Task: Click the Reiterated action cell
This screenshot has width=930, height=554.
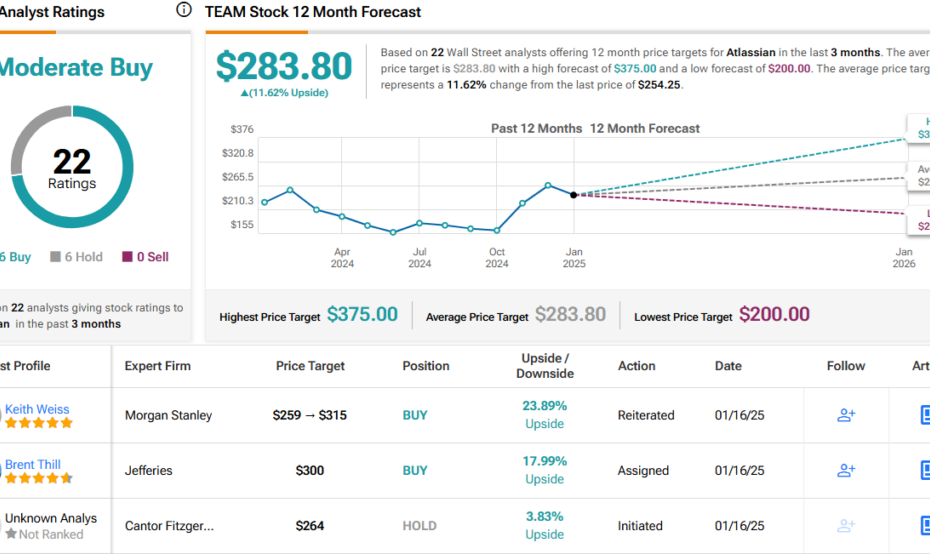Action: (x=646, y=415)
